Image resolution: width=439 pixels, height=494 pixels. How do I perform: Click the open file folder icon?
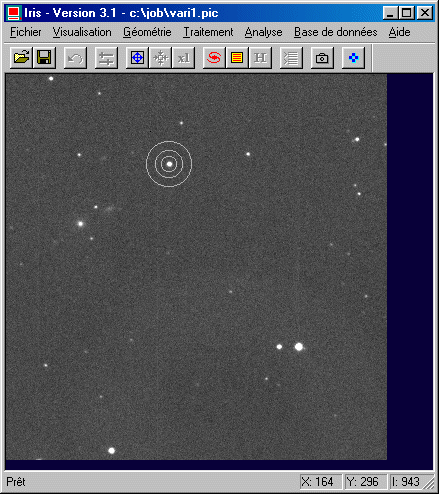tap(21, 58)
